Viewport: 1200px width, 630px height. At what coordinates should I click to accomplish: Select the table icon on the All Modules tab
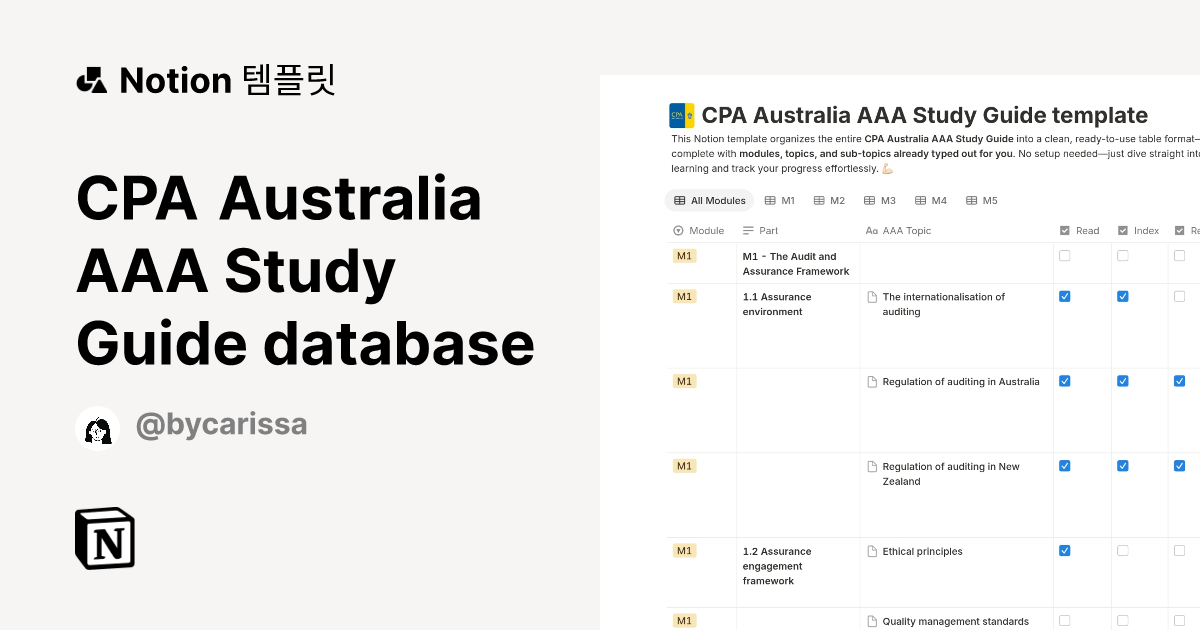tap(678, 200)
